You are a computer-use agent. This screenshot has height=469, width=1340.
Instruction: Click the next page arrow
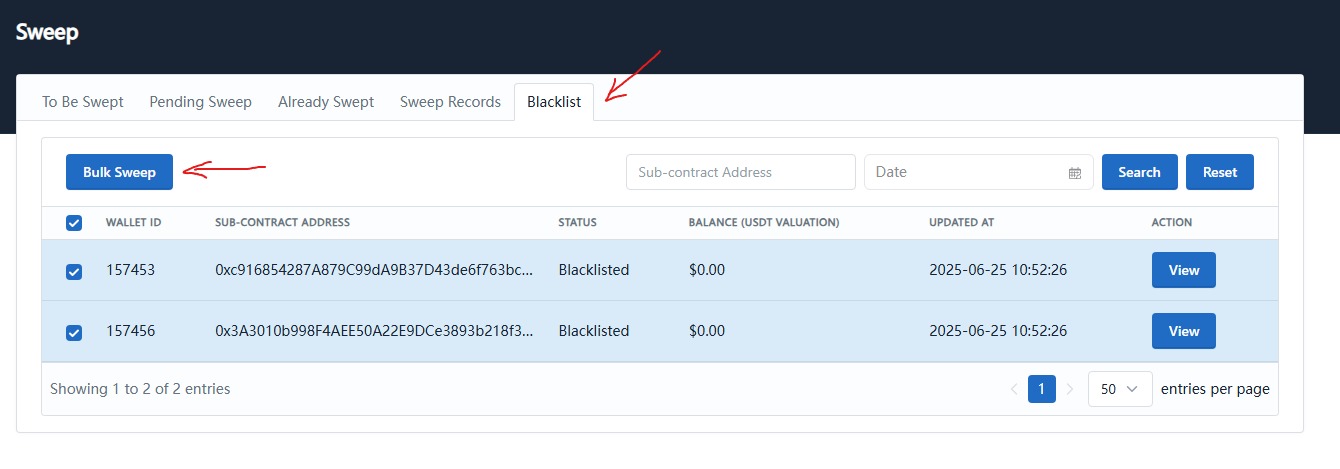[1069, 389]
